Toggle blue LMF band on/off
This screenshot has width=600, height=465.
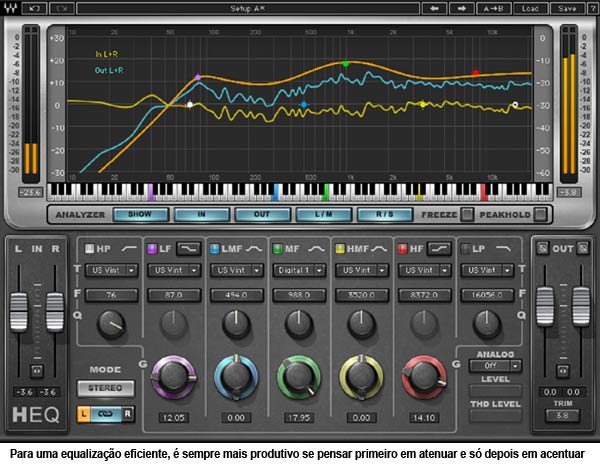point(215,249)
